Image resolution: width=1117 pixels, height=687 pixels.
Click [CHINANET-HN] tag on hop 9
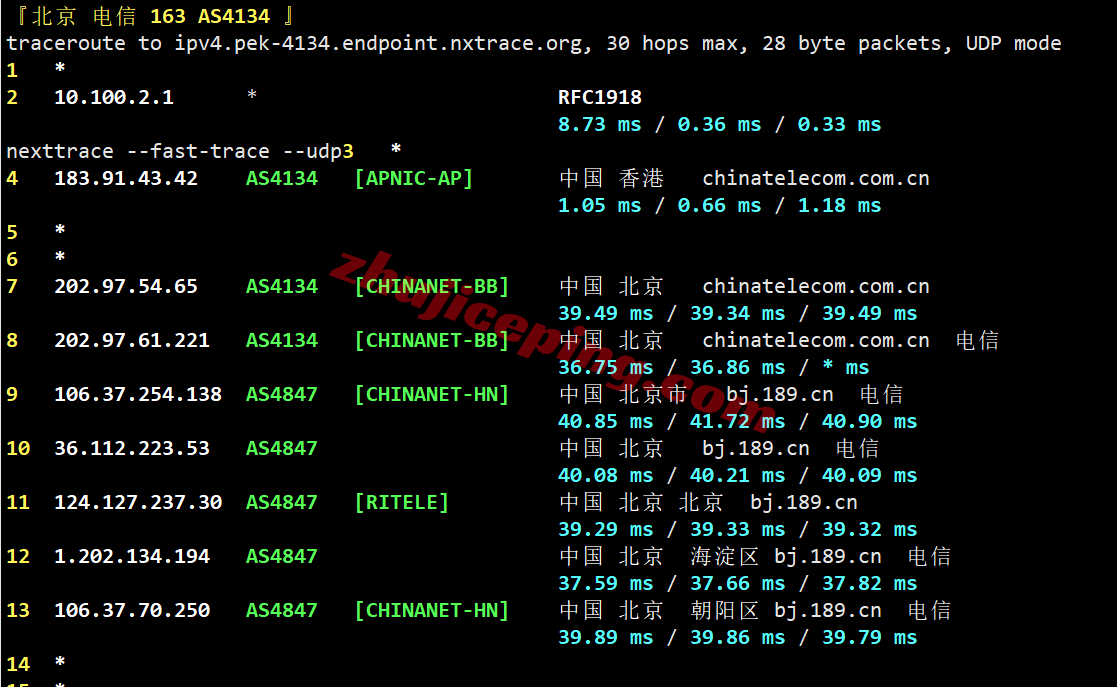click(432, 395)
